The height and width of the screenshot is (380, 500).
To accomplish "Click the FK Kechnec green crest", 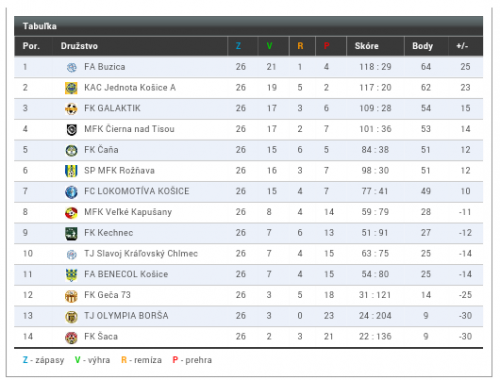I will tap(71, 233).
